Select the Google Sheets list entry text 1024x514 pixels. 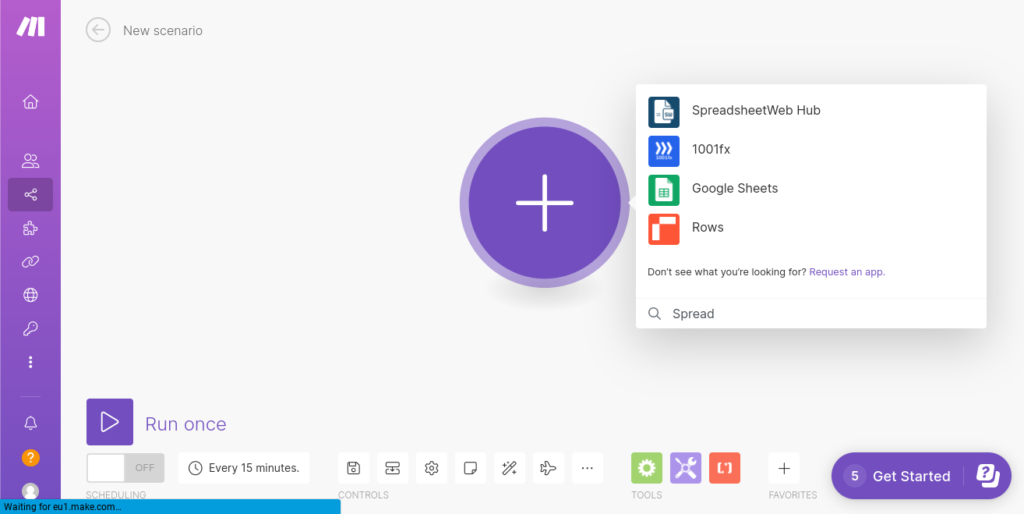735,189
